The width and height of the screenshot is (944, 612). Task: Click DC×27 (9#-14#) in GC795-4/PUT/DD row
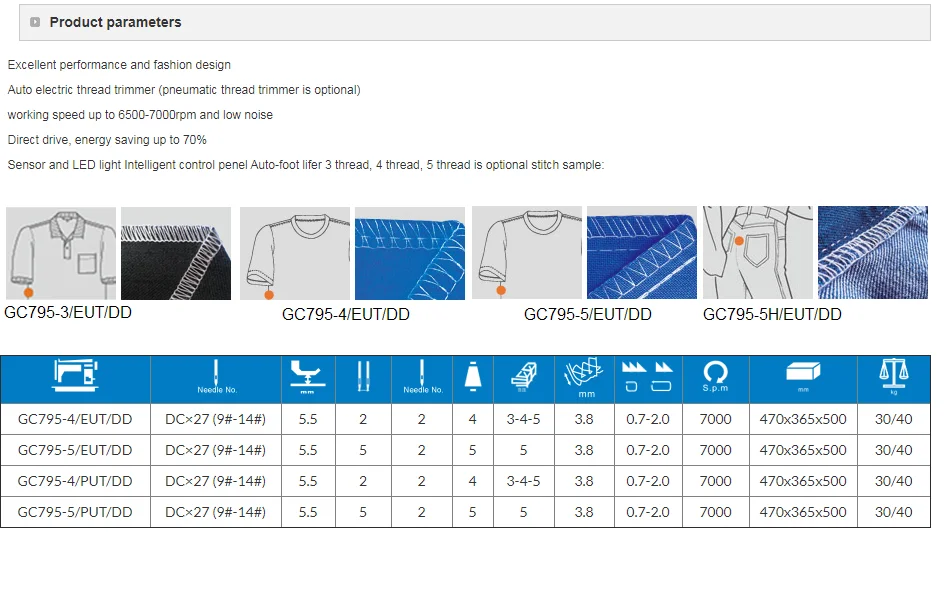point(216,481)
